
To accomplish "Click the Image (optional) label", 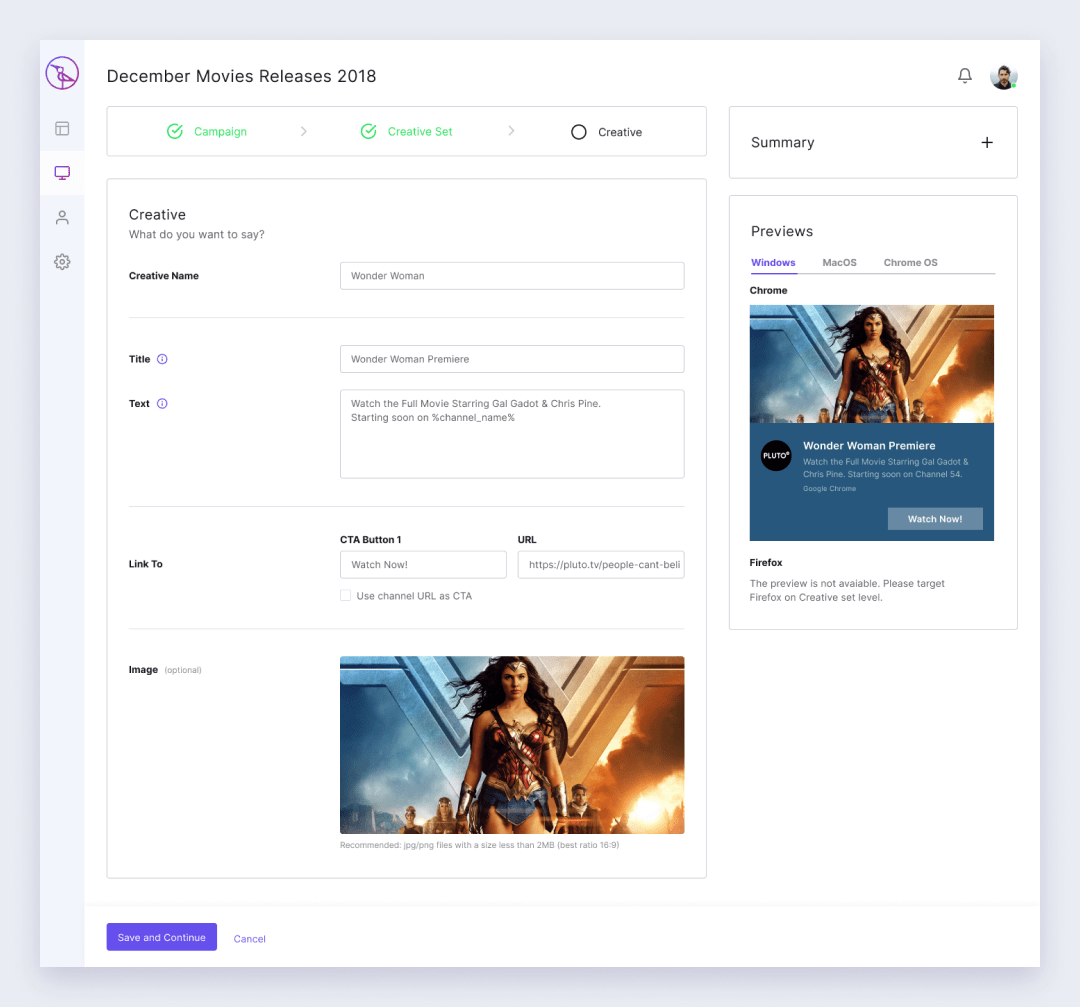I will point(165,669).
